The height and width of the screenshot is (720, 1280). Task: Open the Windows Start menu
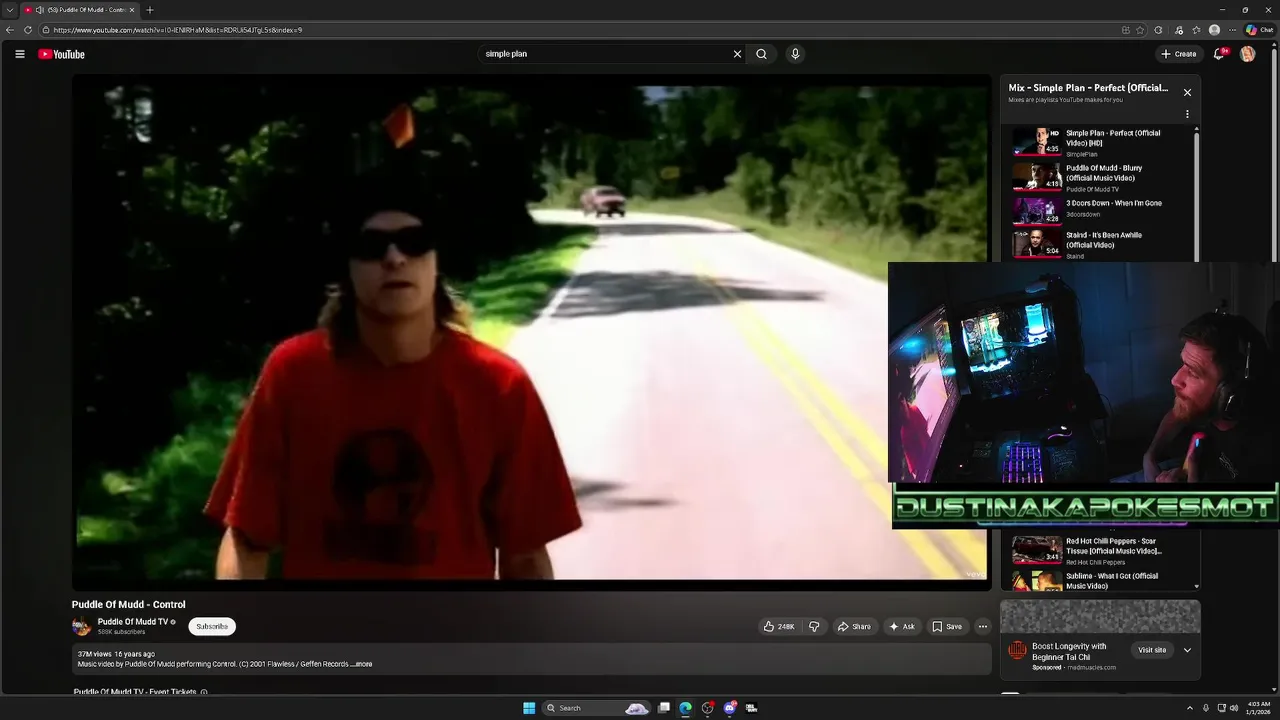coord(529,708)
